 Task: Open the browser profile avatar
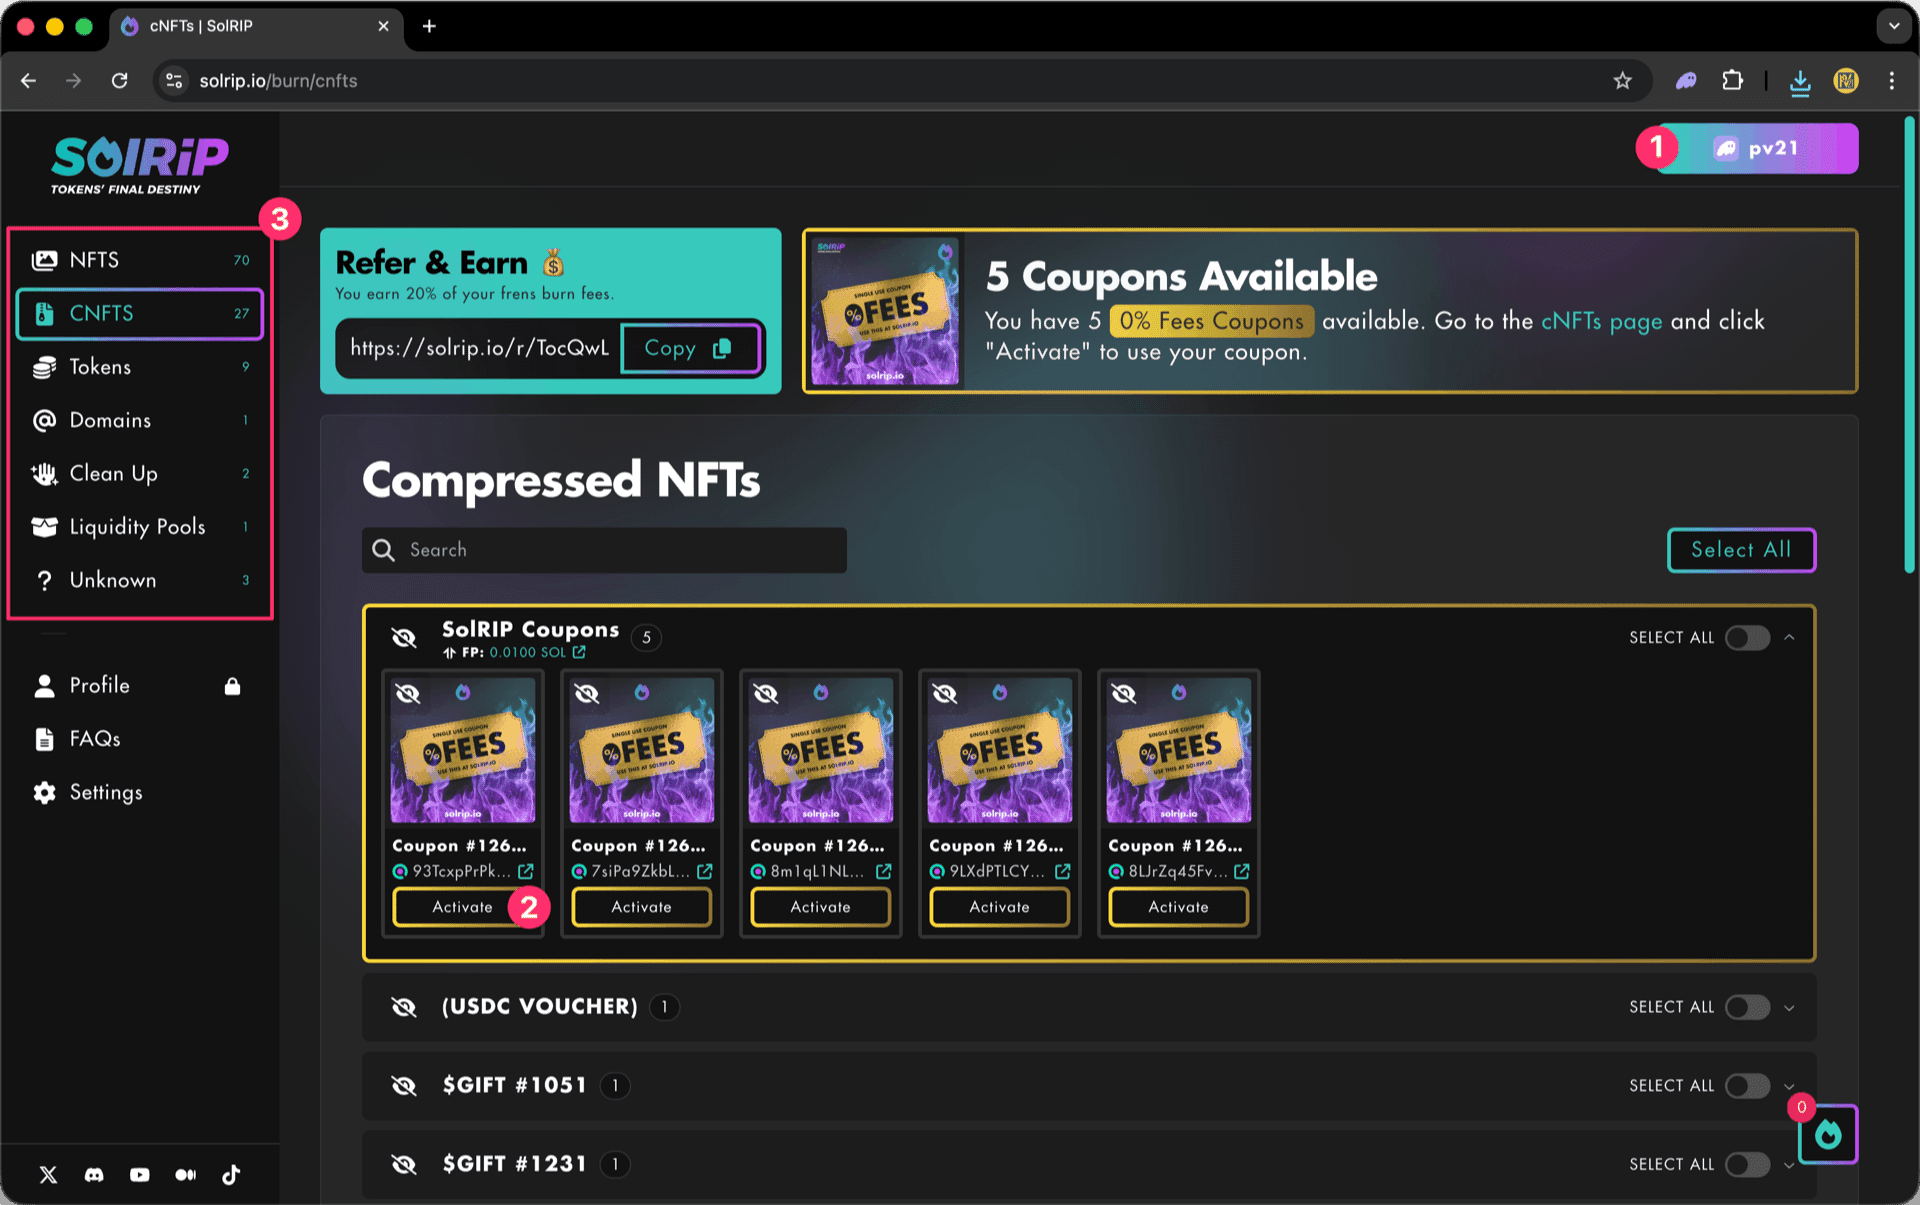[1846, 81]
